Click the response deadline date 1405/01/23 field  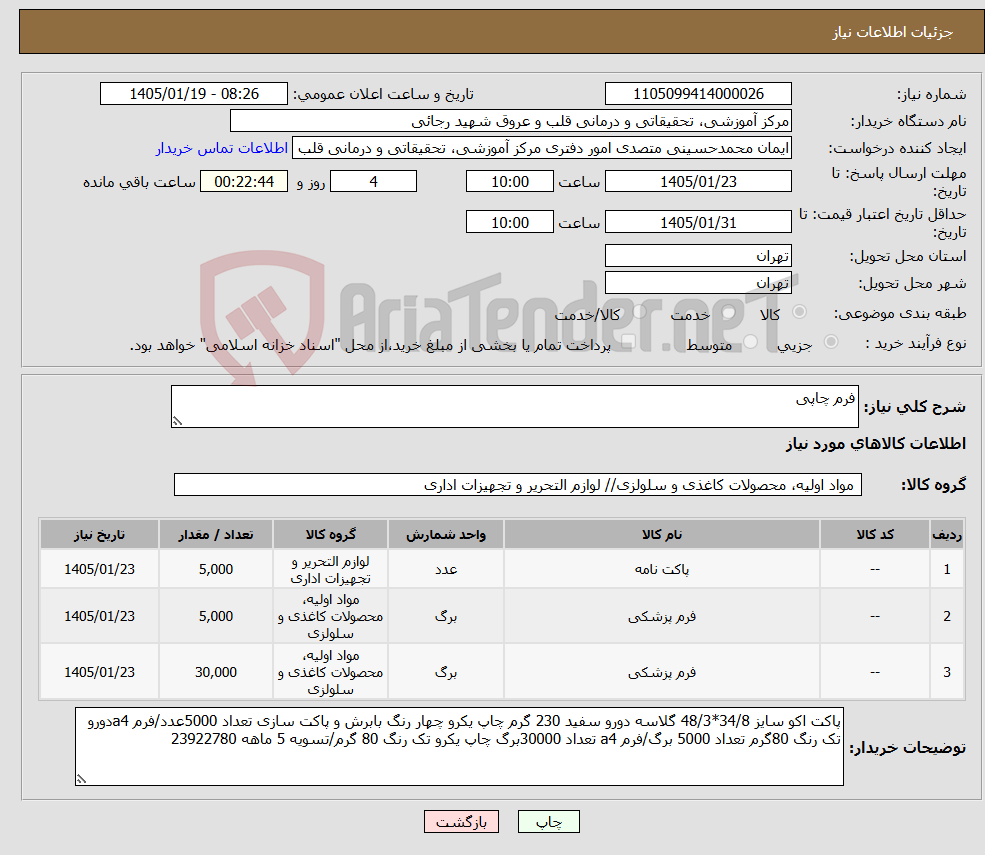click(x=698, y=182)
